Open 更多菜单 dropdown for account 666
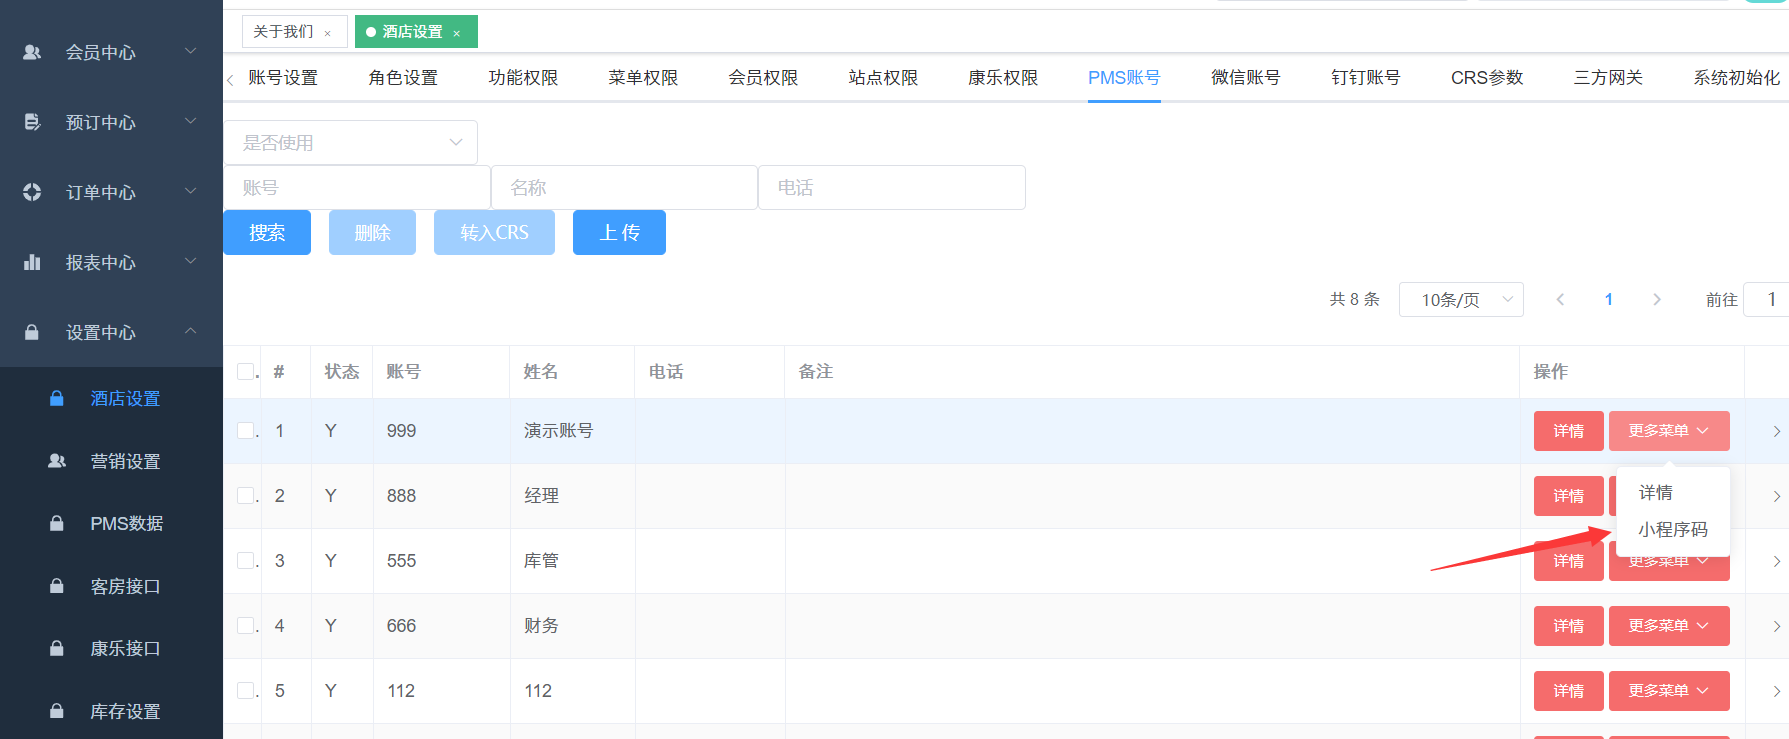The height and width of the screenshot is (739, 1789). [1669, 626]
